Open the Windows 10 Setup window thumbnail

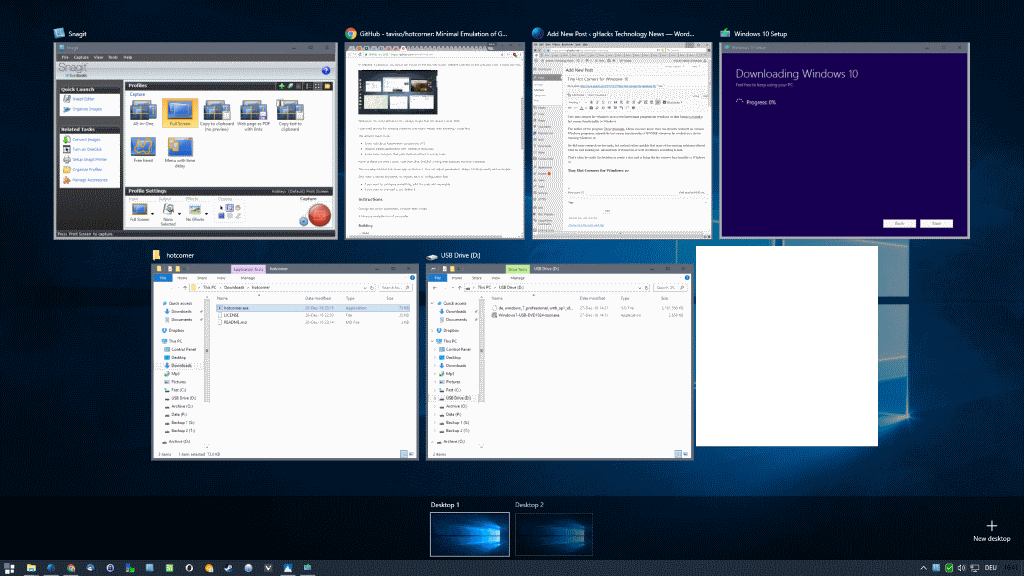[x=844, y=141]
